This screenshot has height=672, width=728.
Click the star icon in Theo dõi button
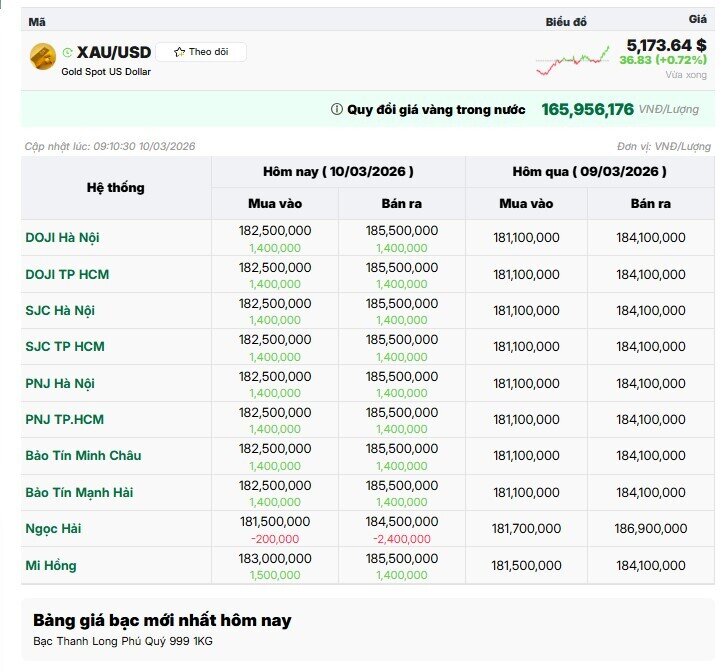(179, 52)
